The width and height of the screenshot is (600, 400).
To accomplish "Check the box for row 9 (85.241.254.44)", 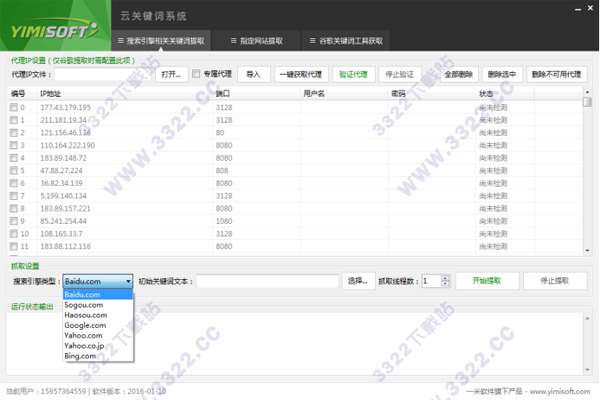I will [14, 221].
